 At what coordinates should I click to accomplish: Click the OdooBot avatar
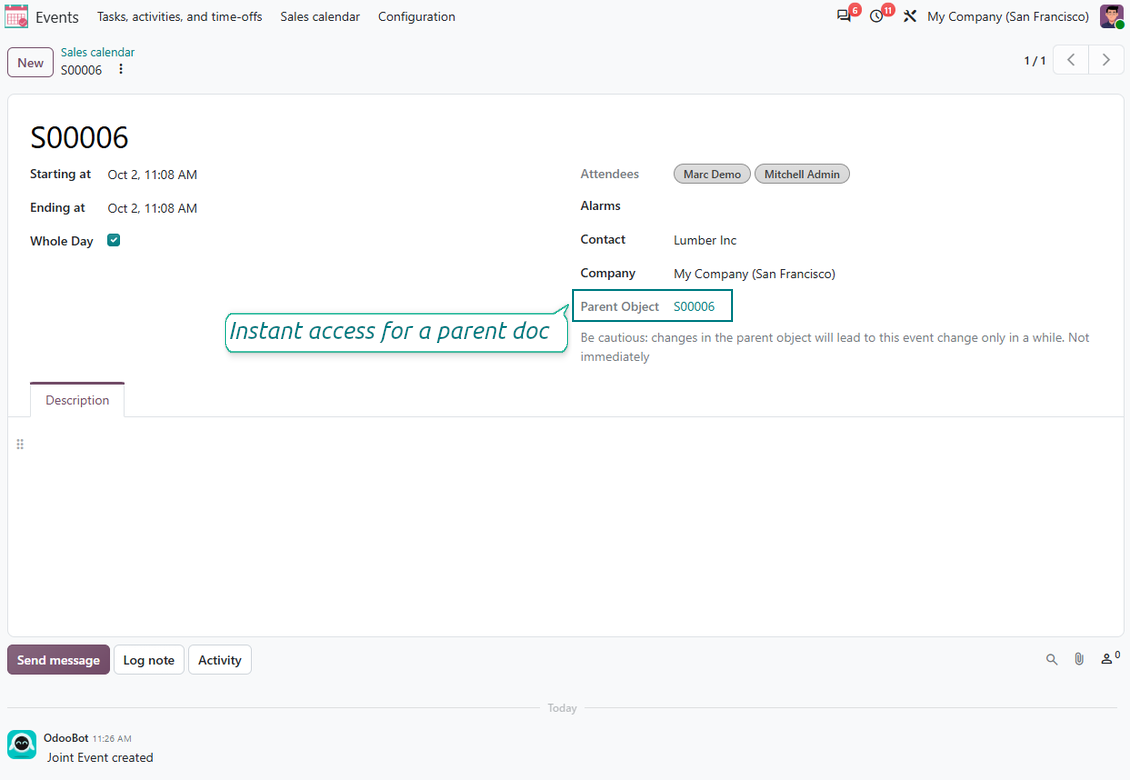22,744
